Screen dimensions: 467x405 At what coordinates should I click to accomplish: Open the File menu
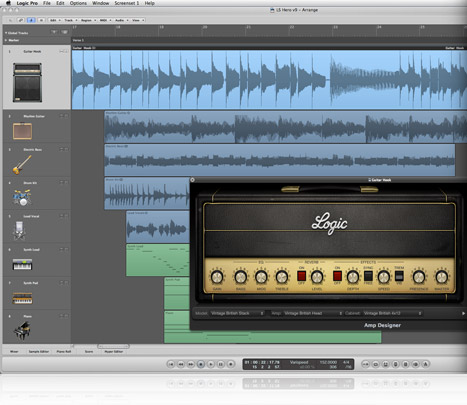tap(47, 3)
